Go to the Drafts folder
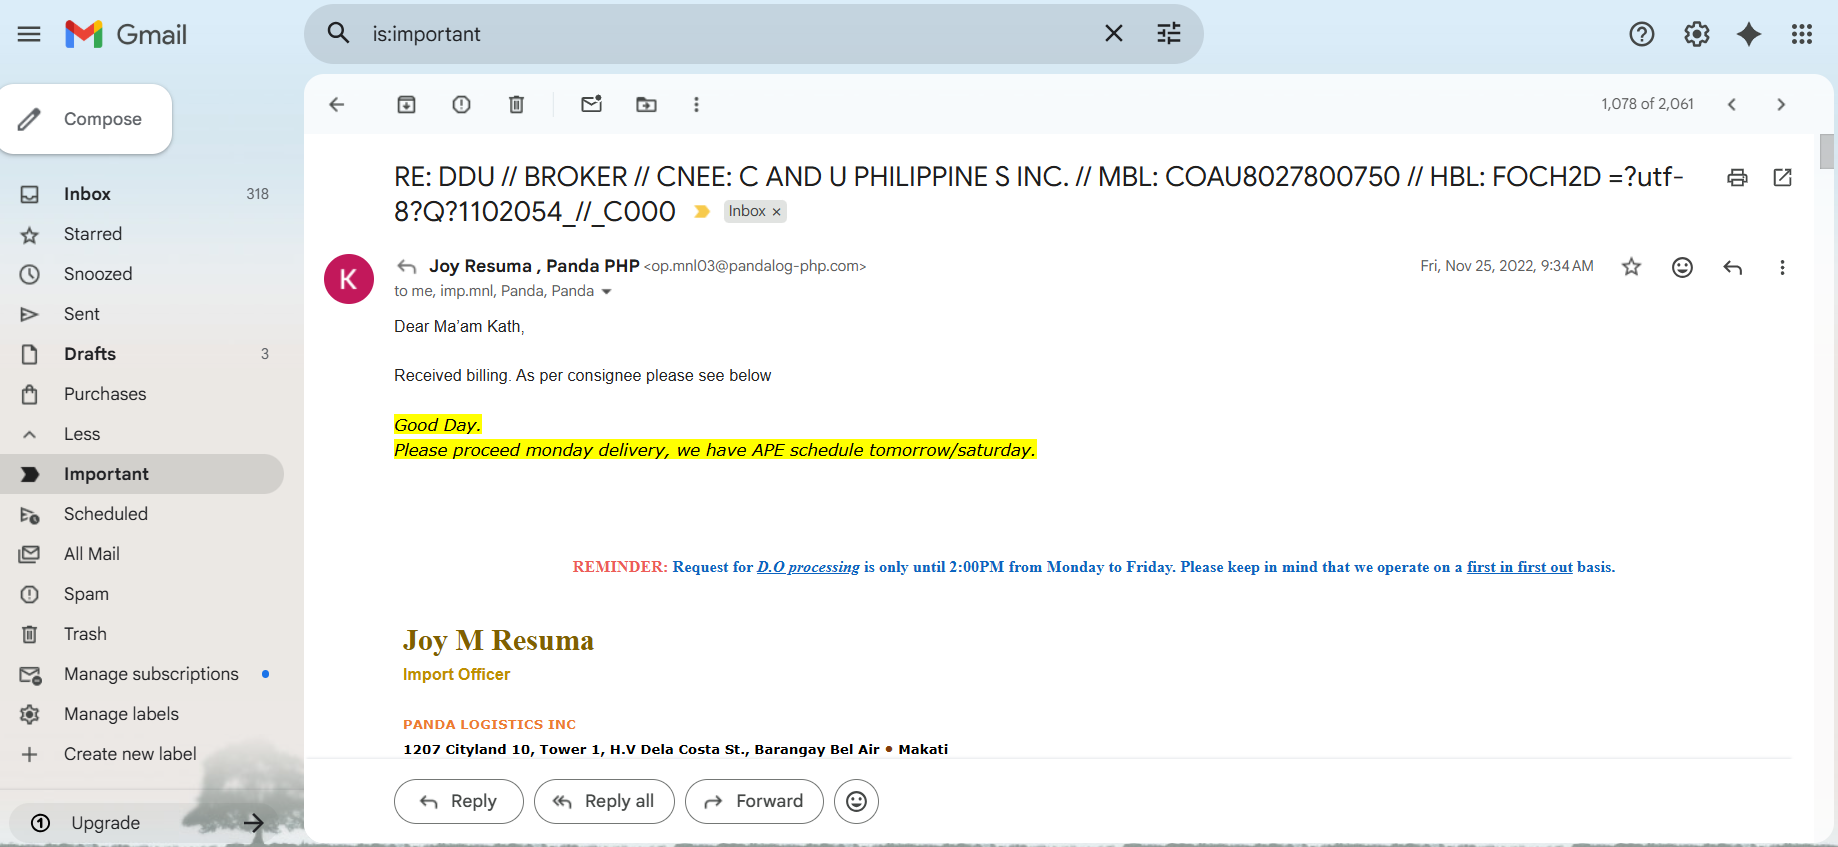 tap(89, 354)
